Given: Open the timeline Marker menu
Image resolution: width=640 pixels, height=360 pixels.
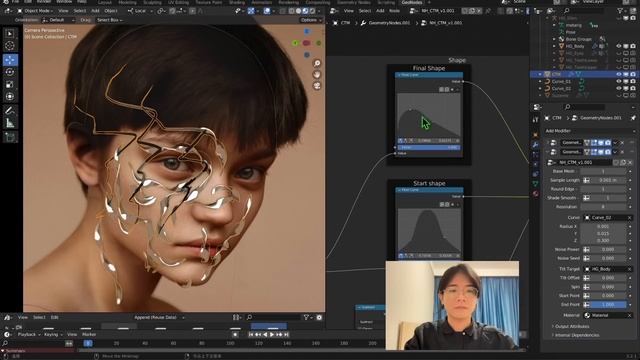Looking at the screenshot, I should [89, 334].
